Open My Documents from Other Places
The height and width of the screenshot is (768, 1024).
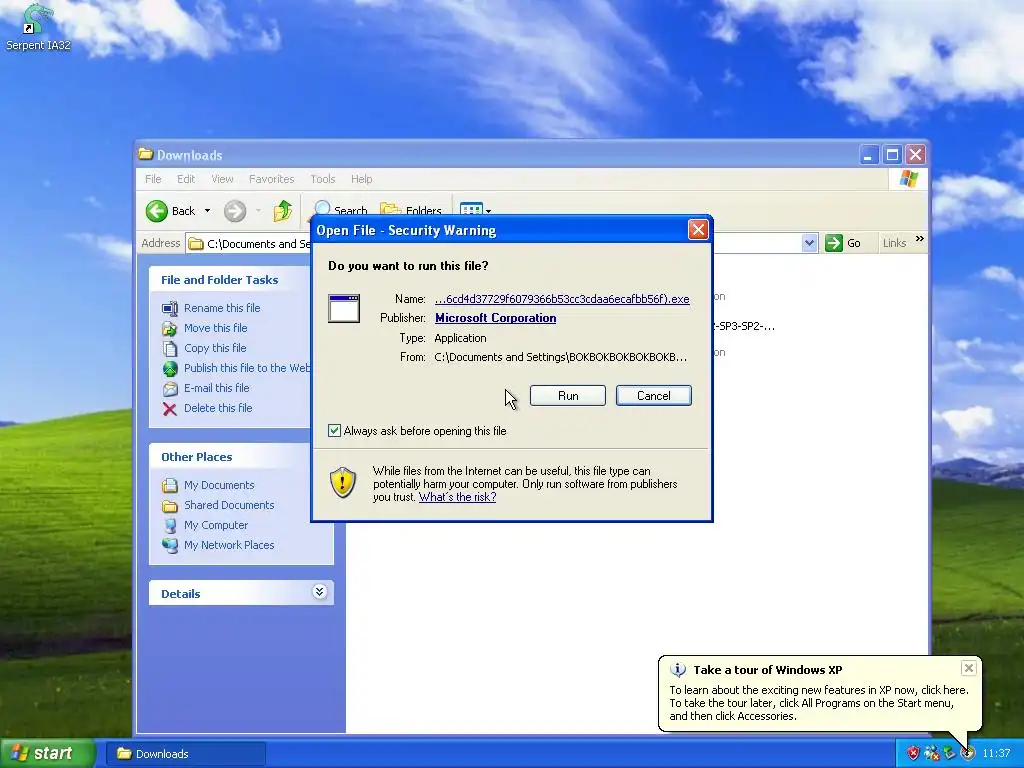219,485
